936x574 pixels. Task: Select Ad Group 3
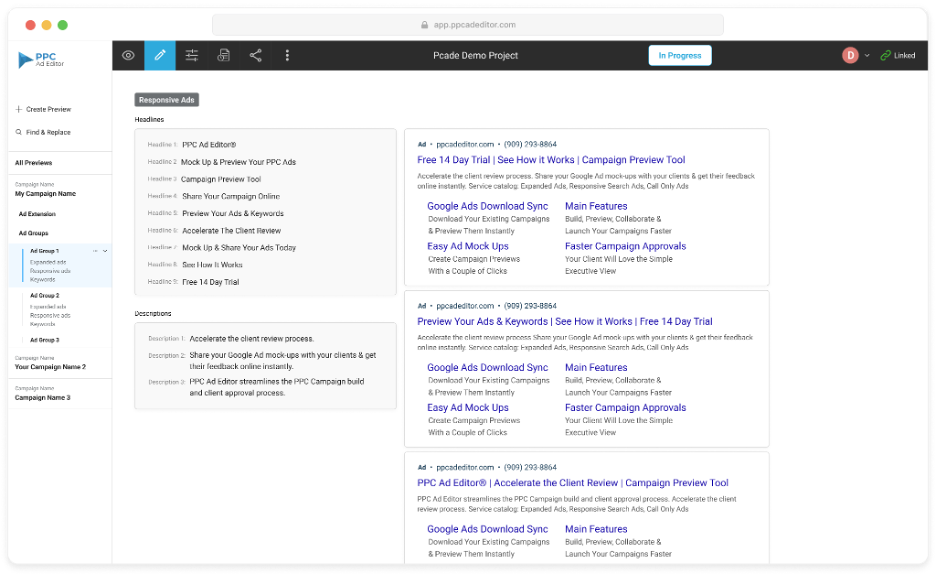(45, 340)
